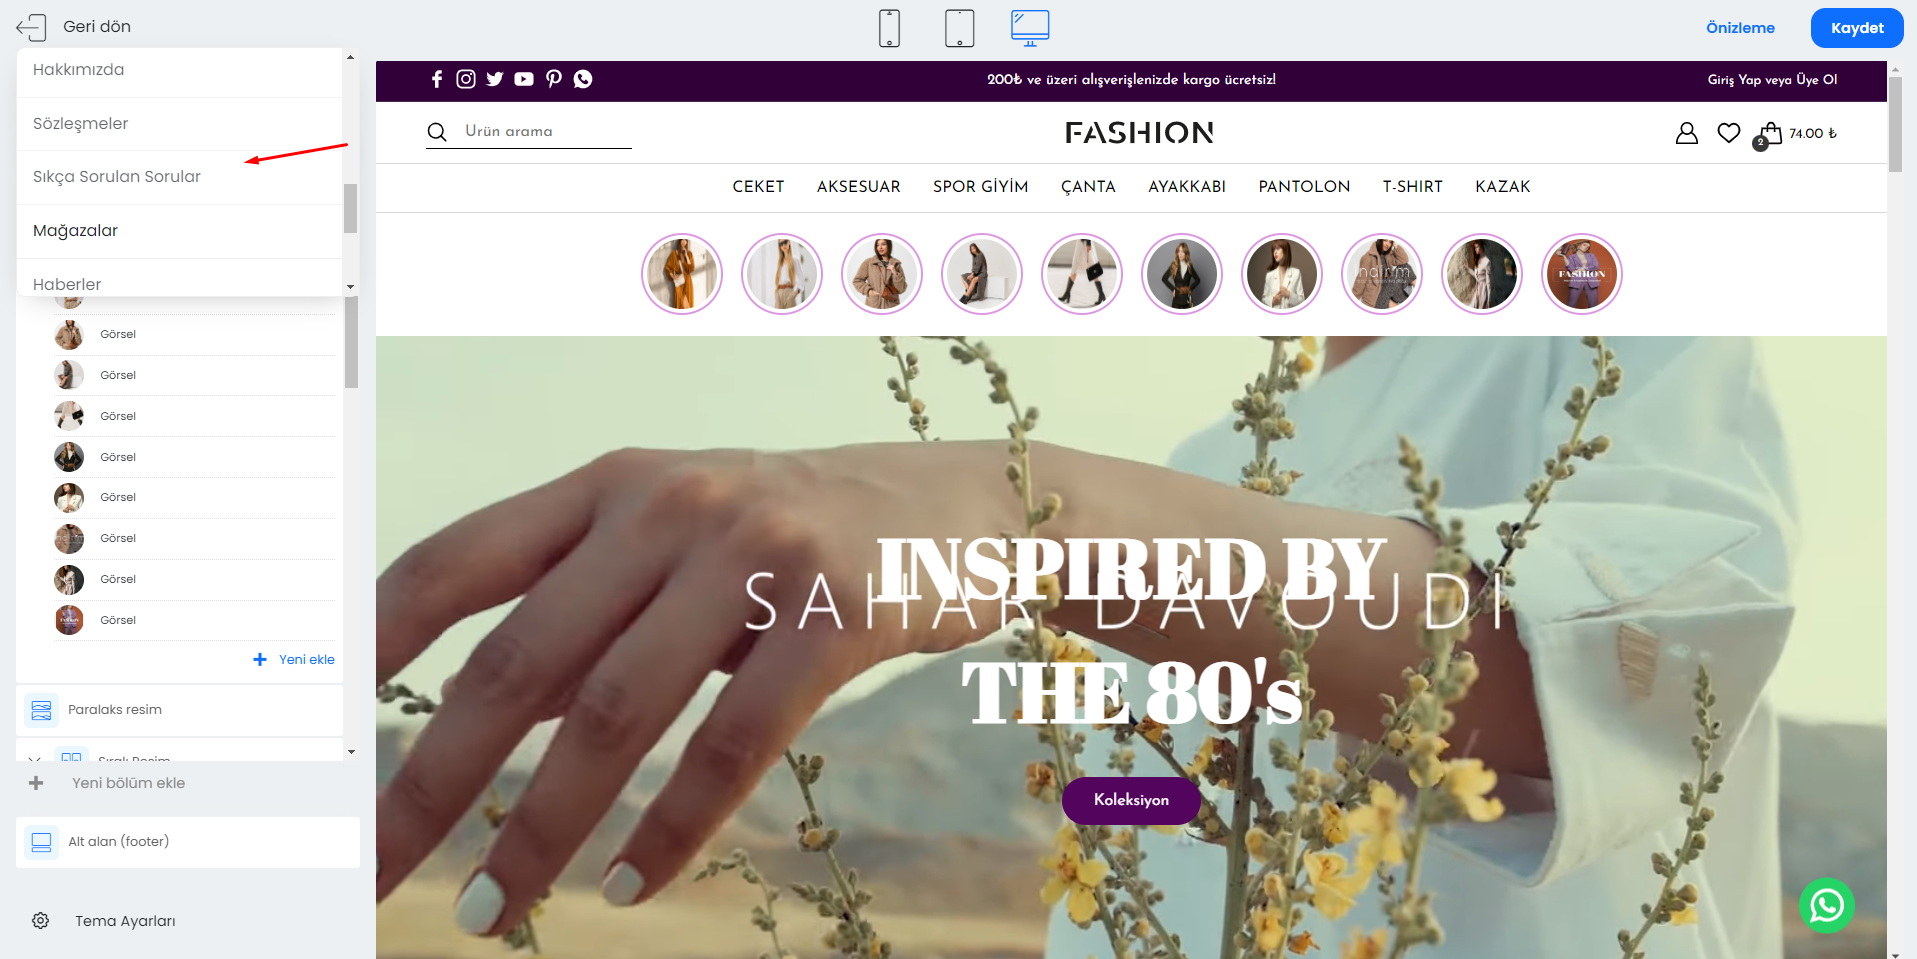This screenshot has width=1917, height=959.
Task: Switch to tablet preview icon
Action: [x=959, y=28]
